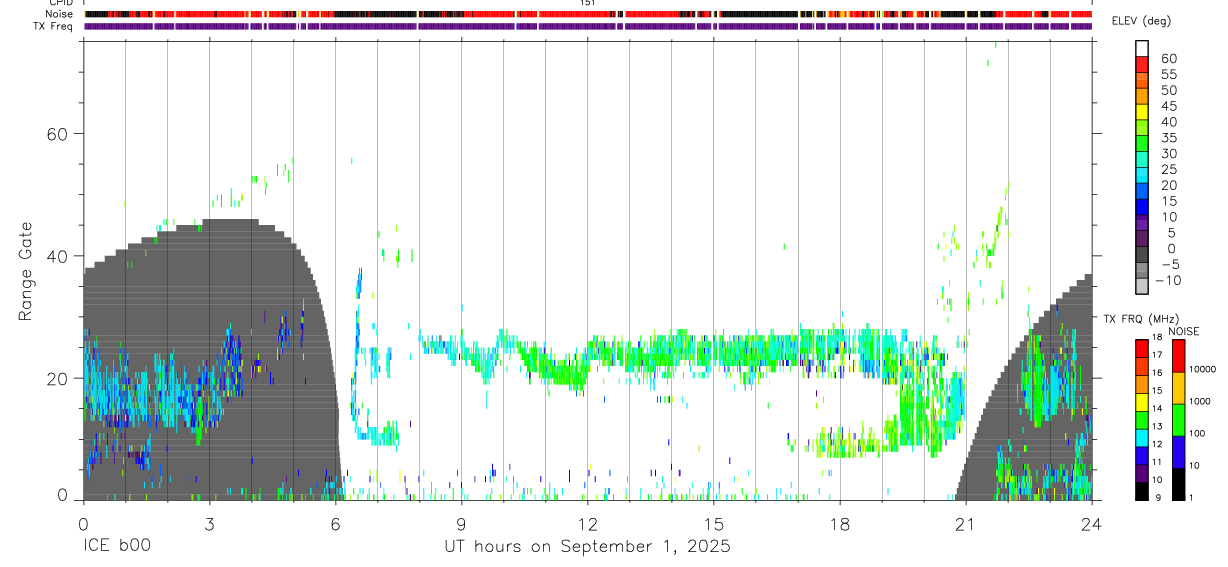
Task: Click the x-axis tick label 24
Action: [x=1091, y=522]
